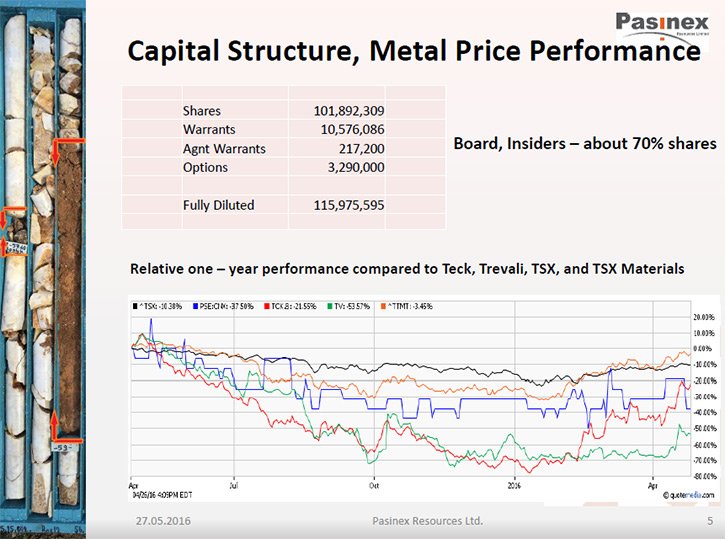Click the footer 'Pasinex Resources Ltd.'

[427, 521]
